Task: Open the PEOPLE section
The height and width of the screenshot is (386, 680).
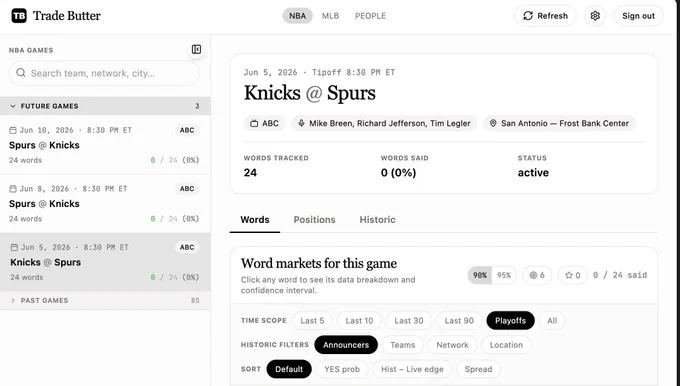Action: tap(370, 16)
